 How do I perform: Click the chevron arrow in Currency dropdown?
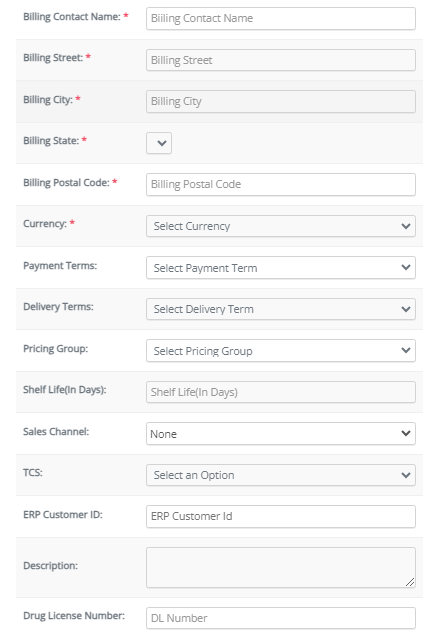(x=406, y=226)
